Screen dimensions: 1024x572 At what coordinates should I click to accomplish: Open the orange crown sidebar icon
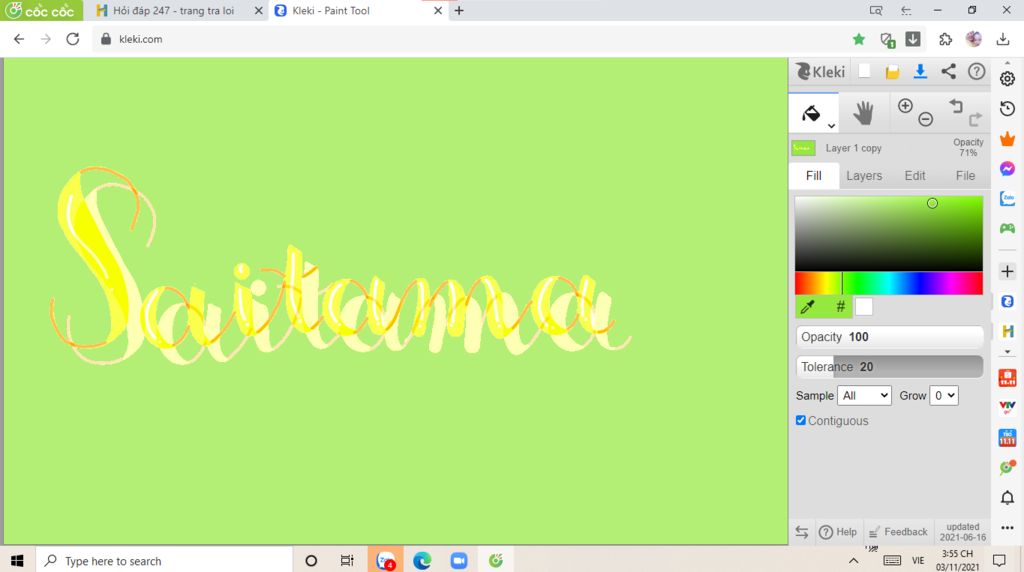(1008, 139)
